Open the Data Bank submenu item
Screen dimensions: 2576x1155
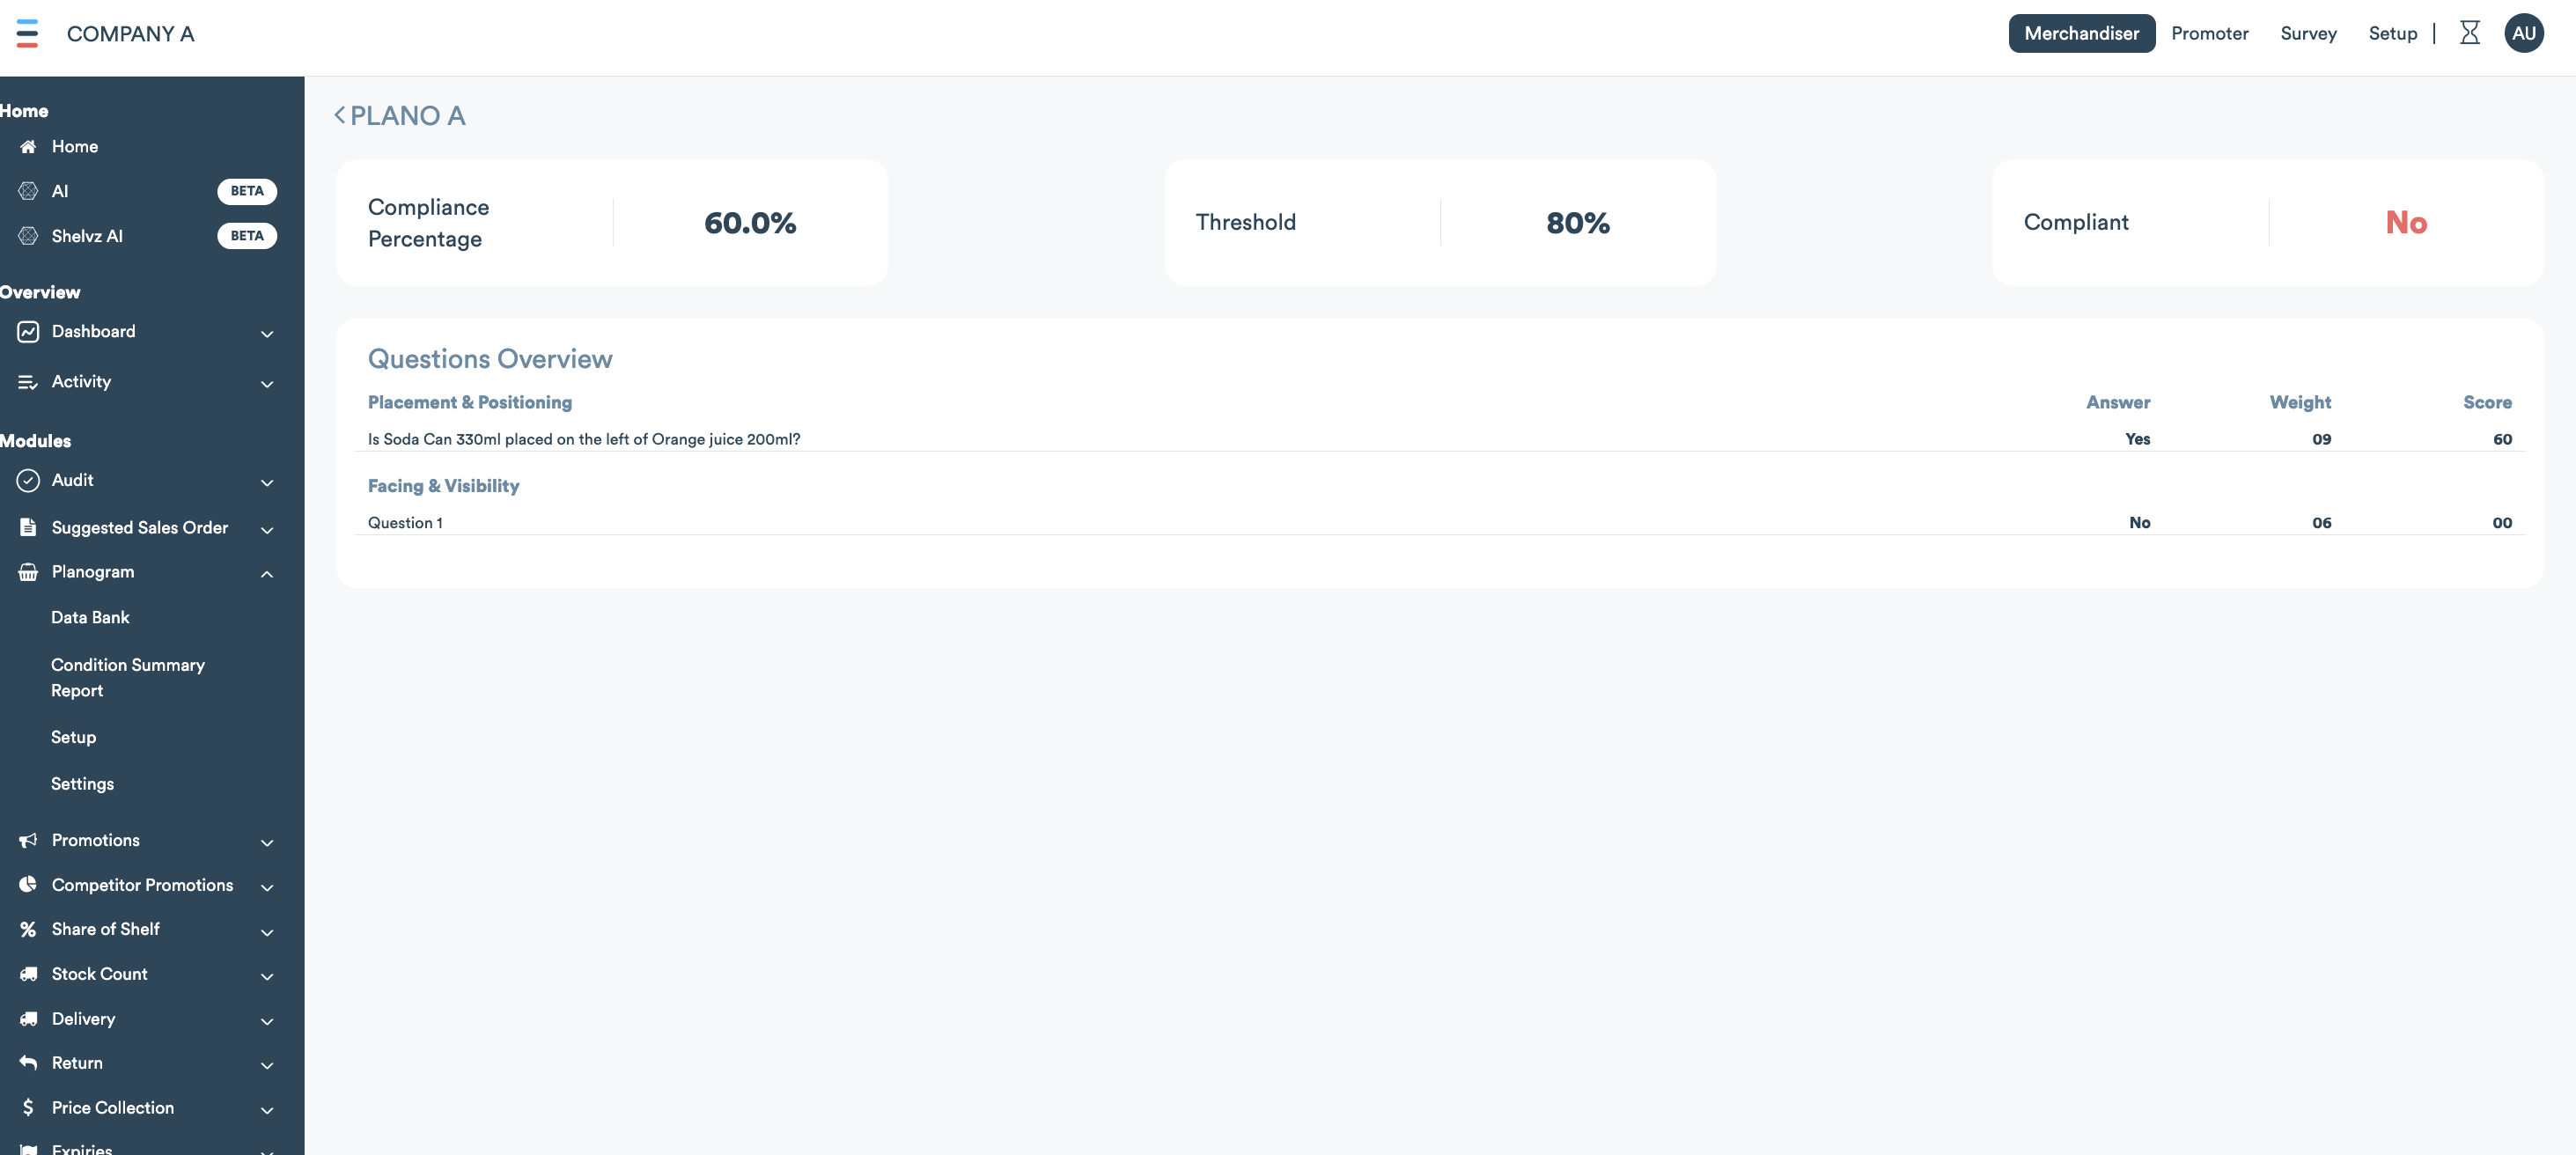click(x=90, y=618)
